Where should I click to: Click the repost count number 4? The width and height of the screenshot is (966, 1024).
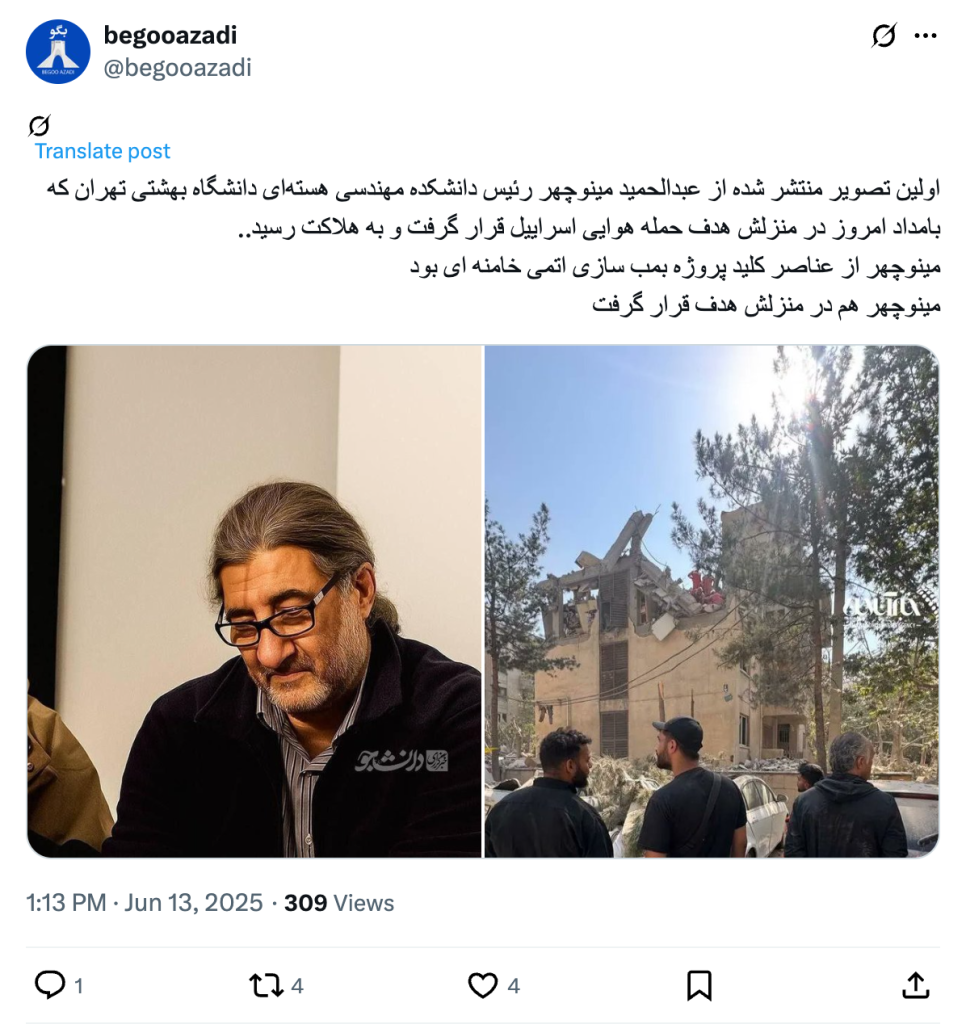[x=297, y=986]
